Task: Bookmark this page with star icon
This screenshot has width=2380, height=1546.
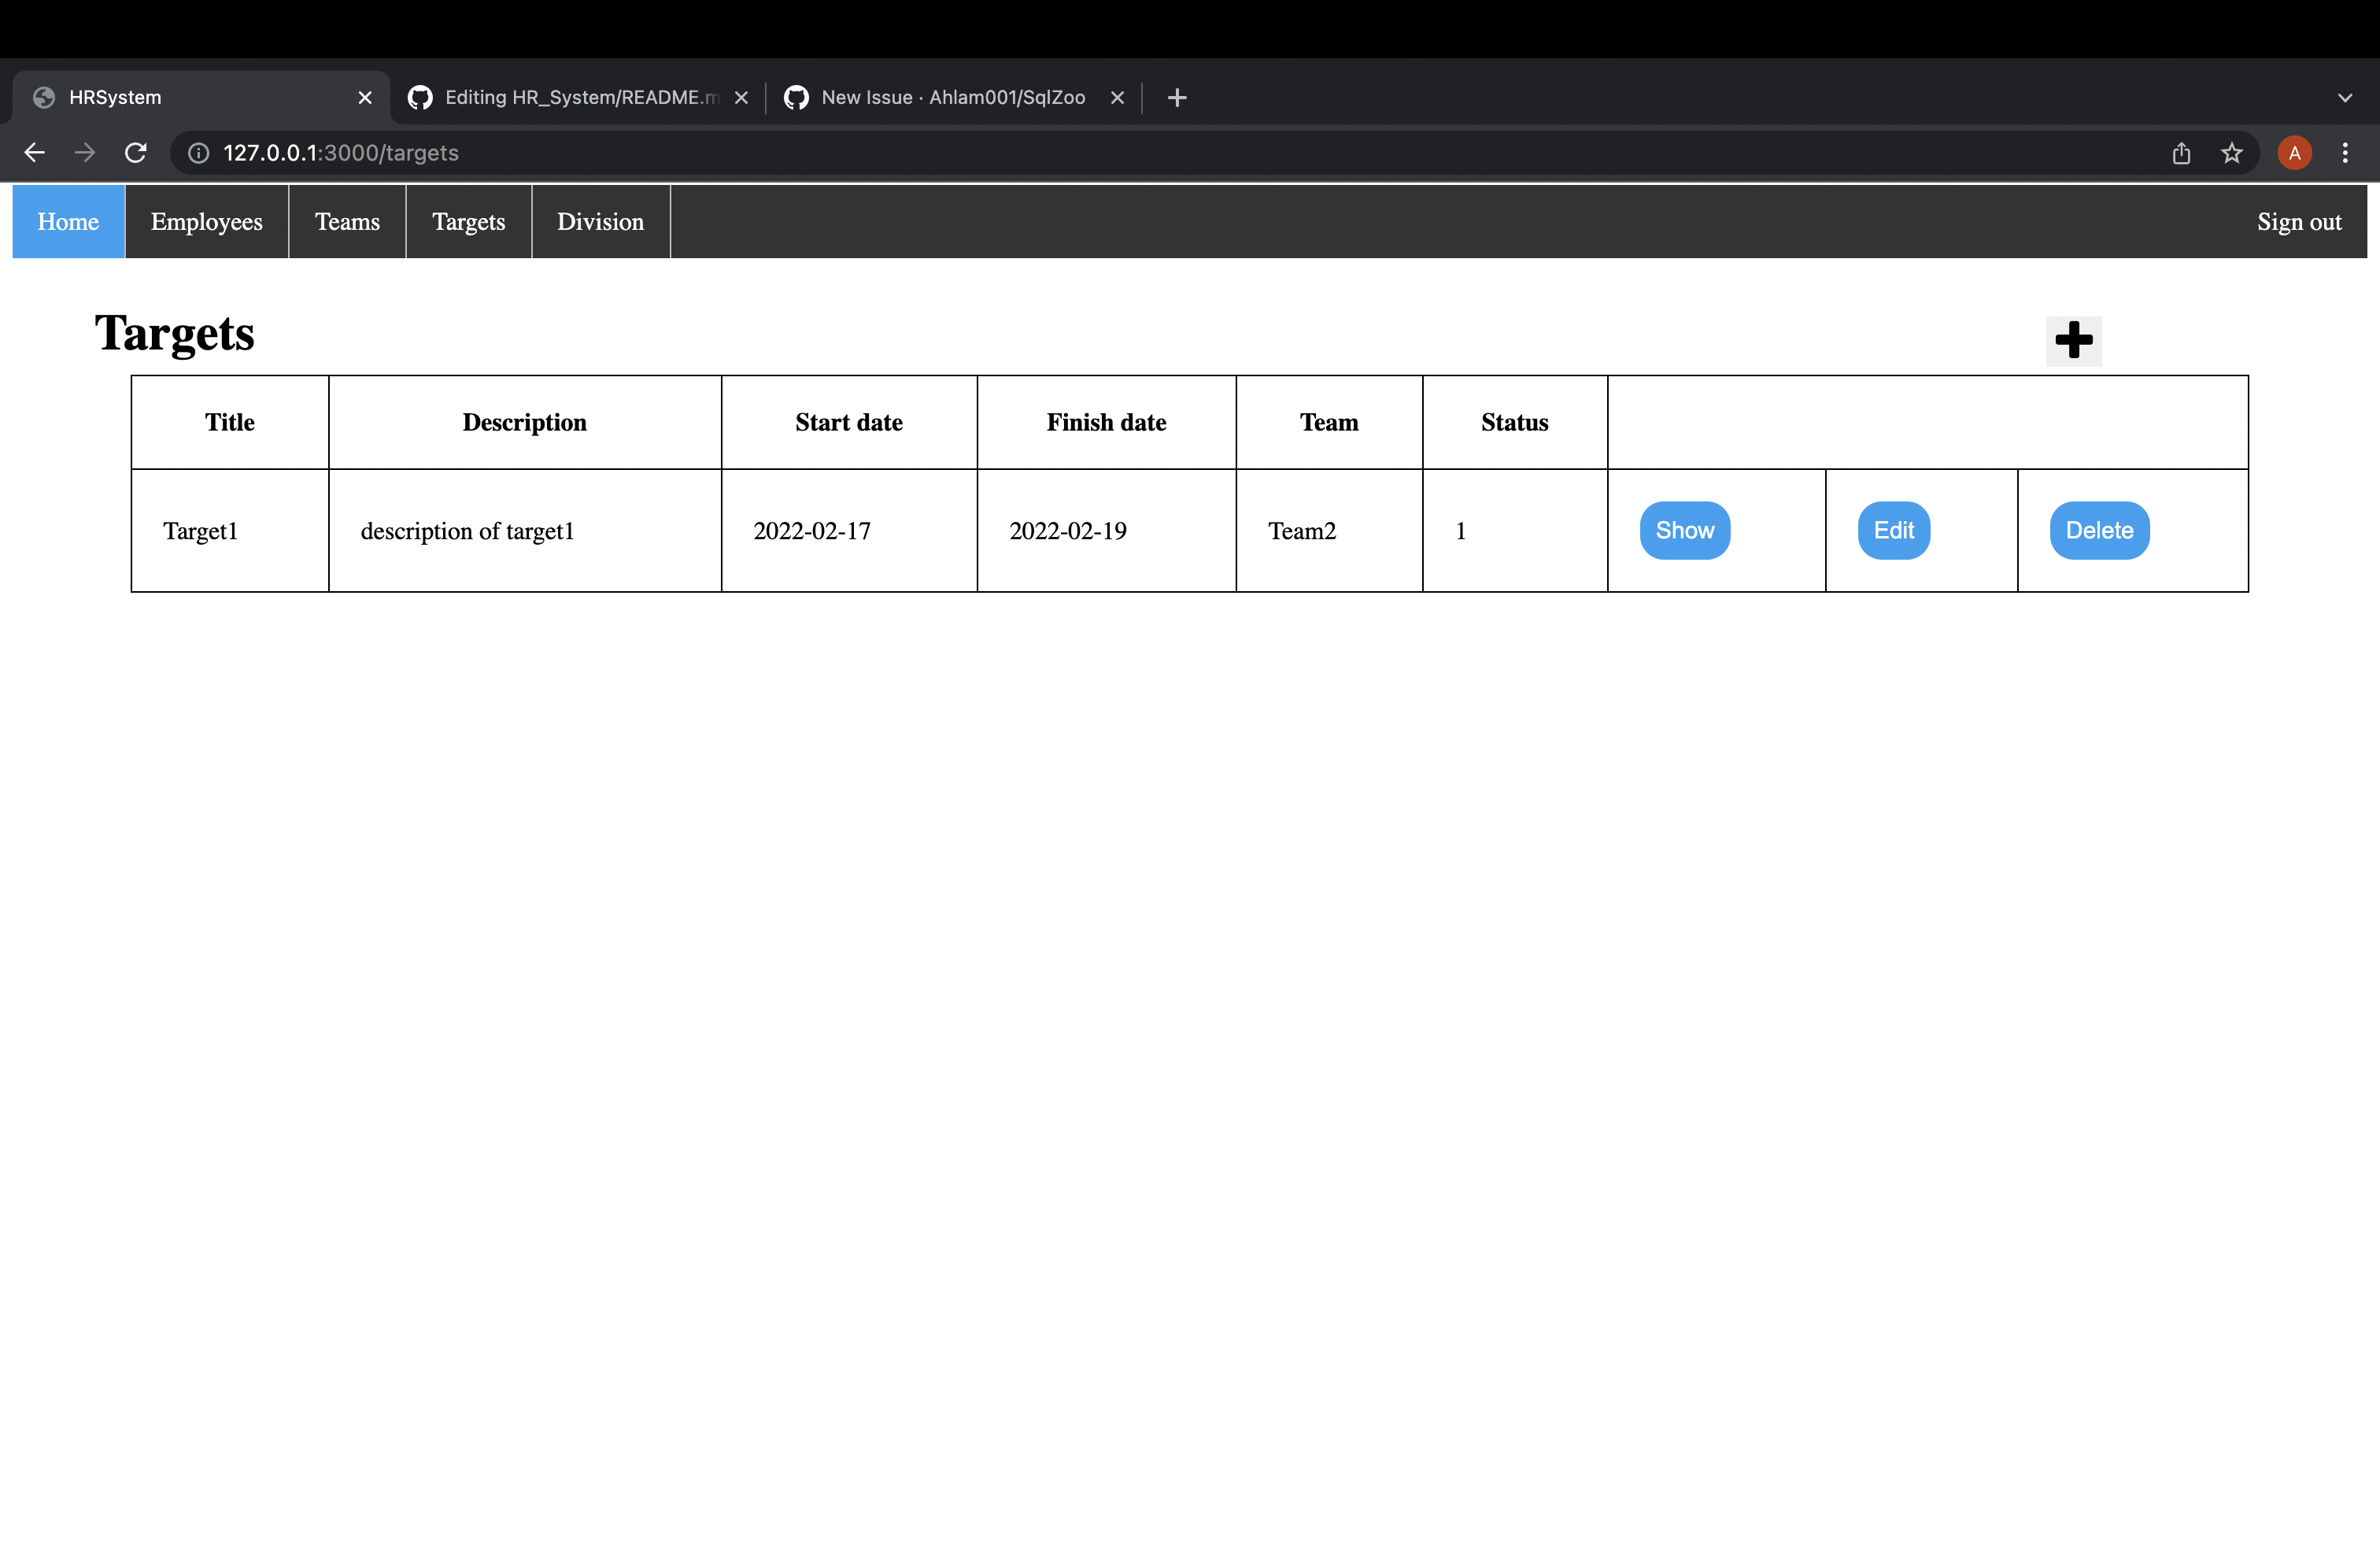Action: (x=2231, y=153)
